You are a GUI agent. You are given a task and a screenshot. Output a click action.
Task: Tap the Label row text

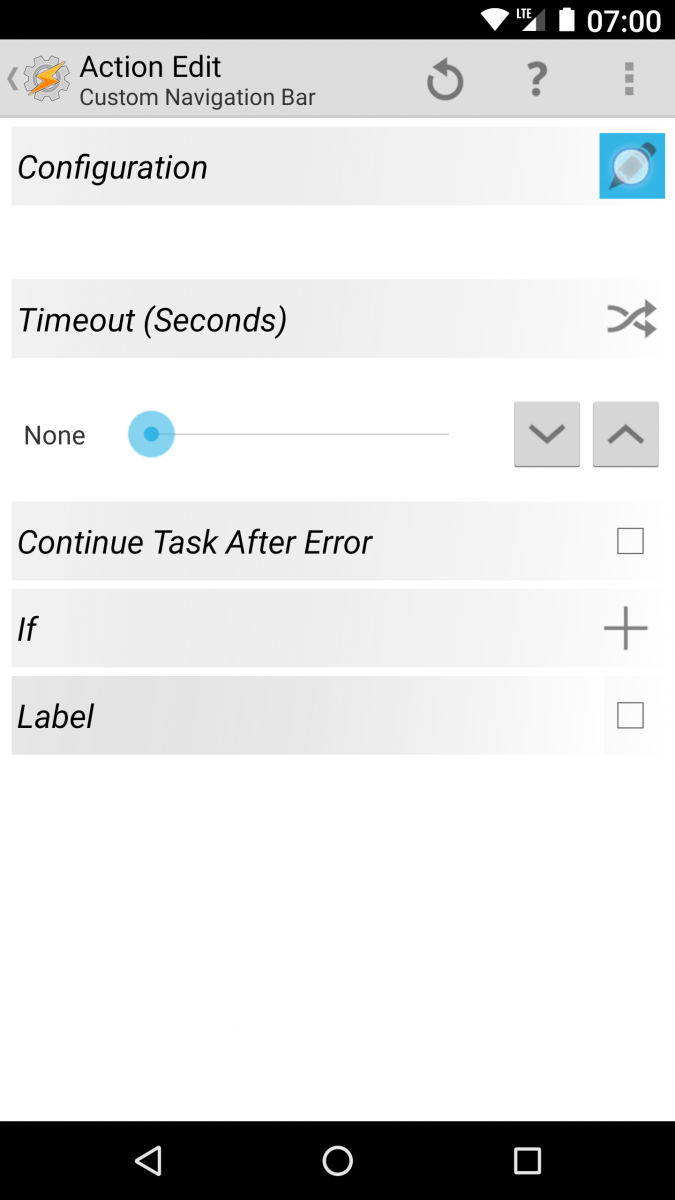(x=55, y=715)
